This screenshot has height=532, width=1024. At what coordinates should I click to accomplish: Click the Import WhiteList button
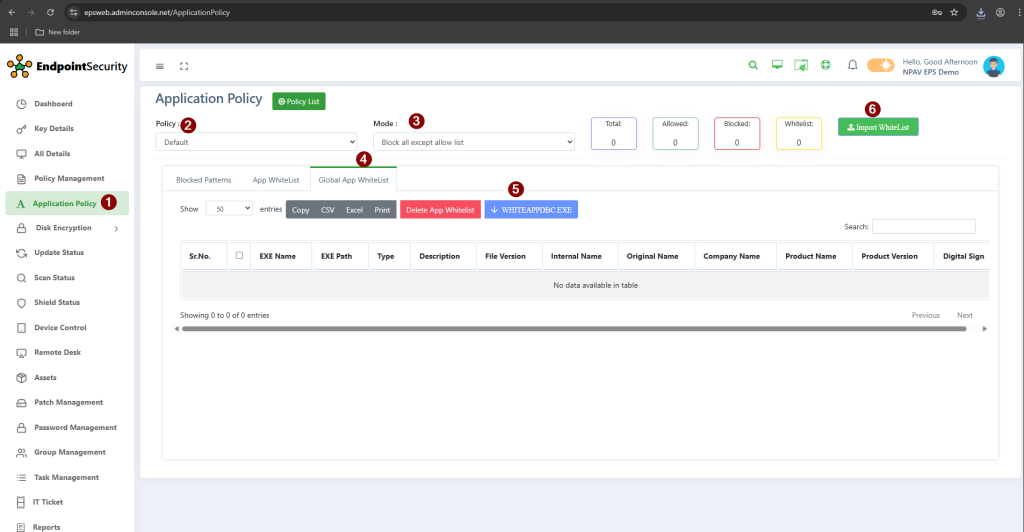[x=877, y=127]
